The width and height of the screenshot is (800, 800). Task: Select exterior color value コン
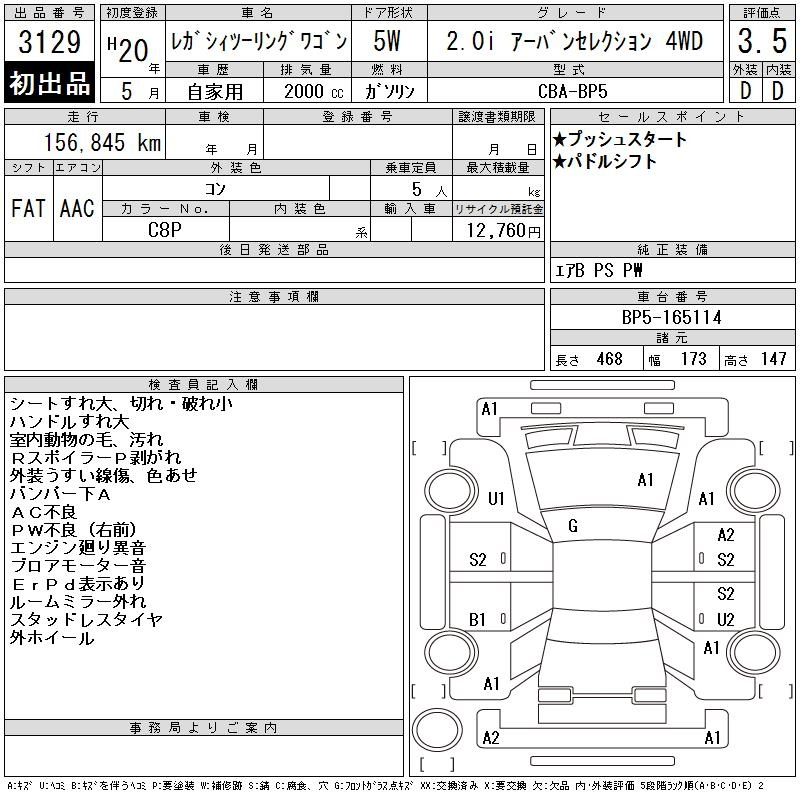click(x=215, y=189)
